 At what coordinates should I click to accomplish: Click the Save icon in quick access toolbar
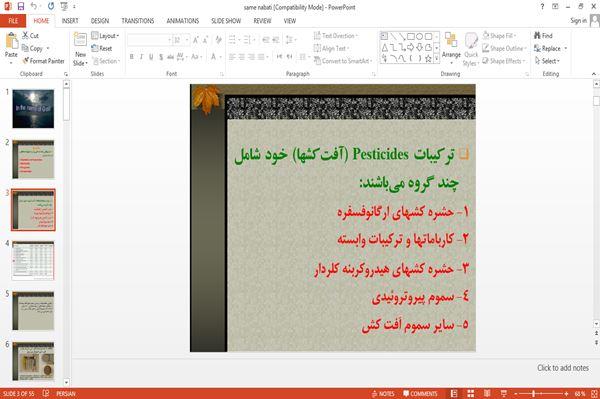tap(21, 7)
